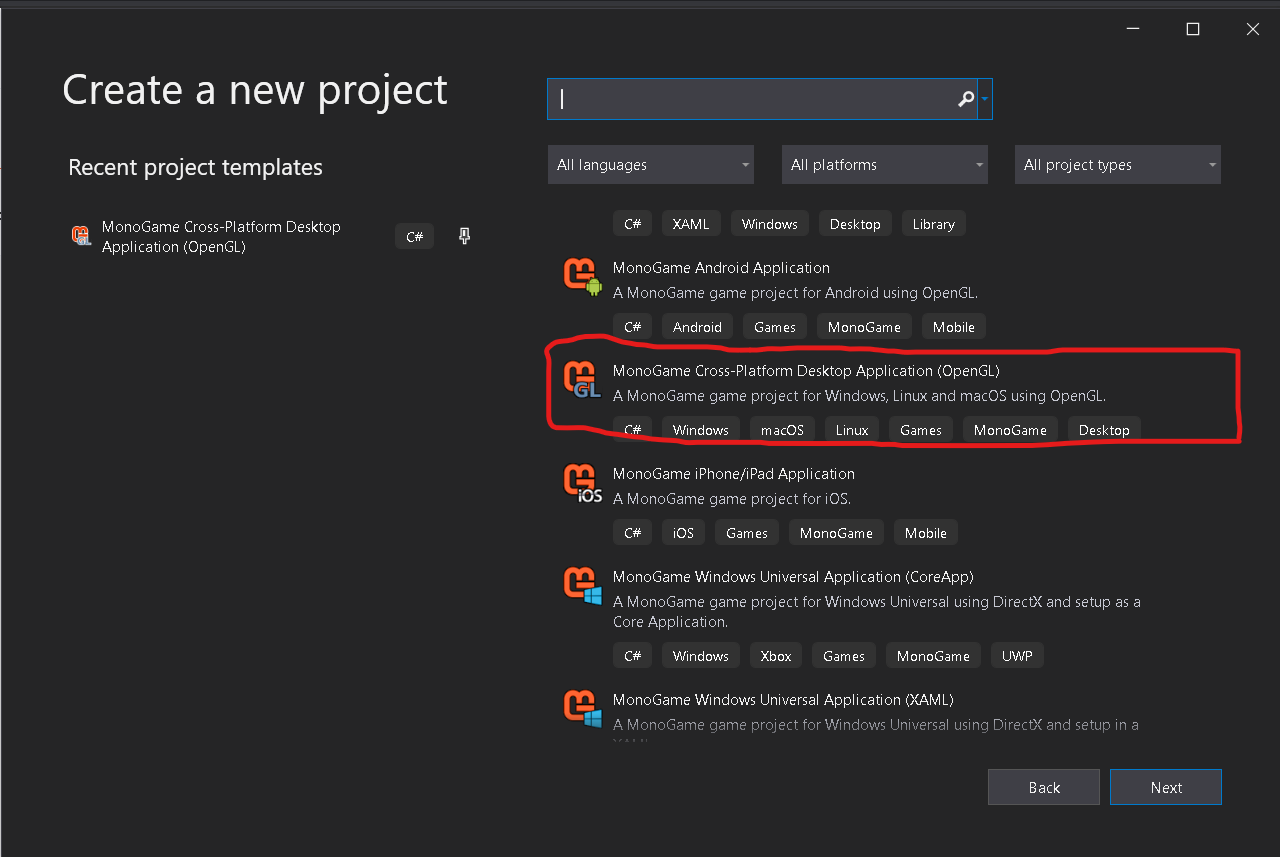The height and width of the screenshot is (857, 1280).
Task: Click the Desktop tag in the OpenGL row
Action: tap(1104, 430)
